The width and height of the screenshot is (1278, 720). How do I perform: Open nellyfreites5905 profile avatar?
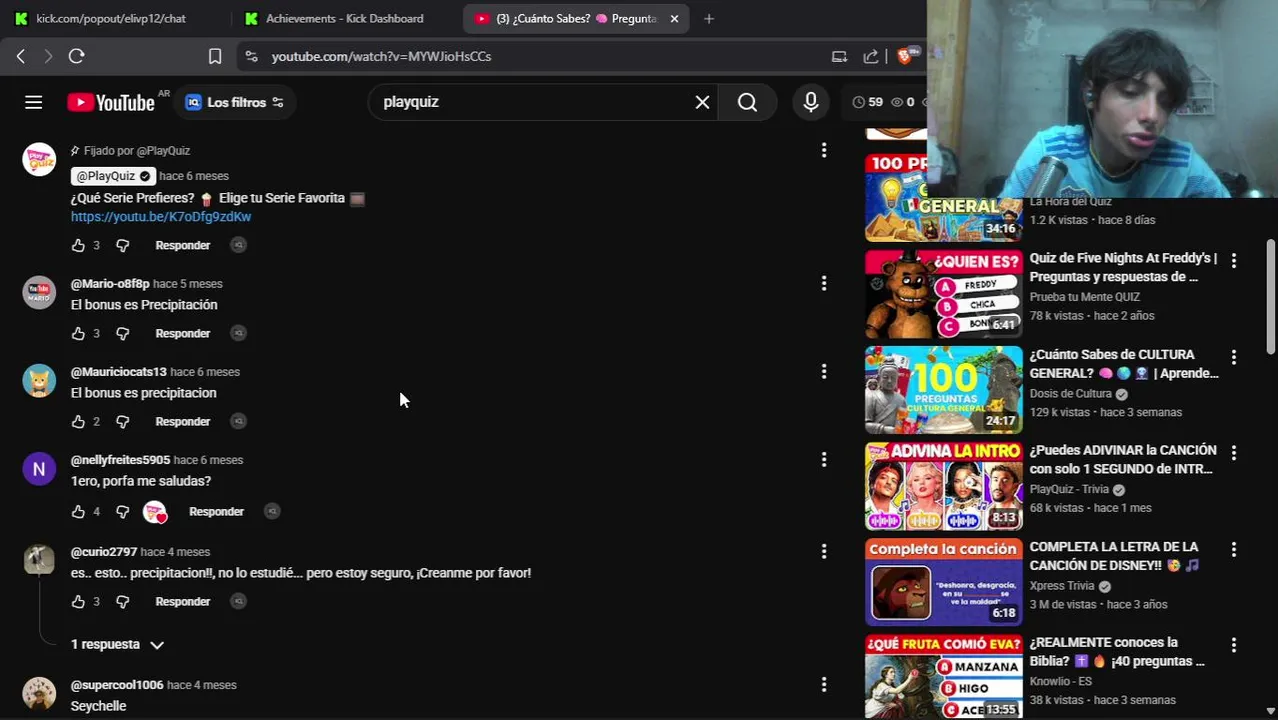(x=39, y=468)
